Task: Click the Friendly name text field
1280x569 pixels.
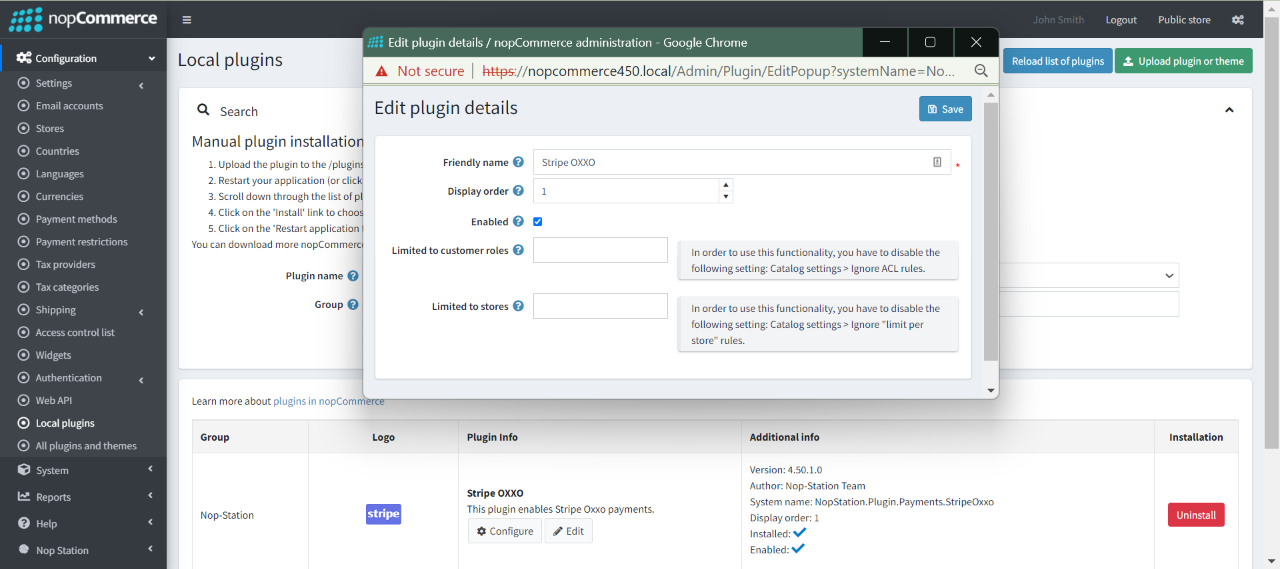Action: pyautogui.click(x=730, y=162)
